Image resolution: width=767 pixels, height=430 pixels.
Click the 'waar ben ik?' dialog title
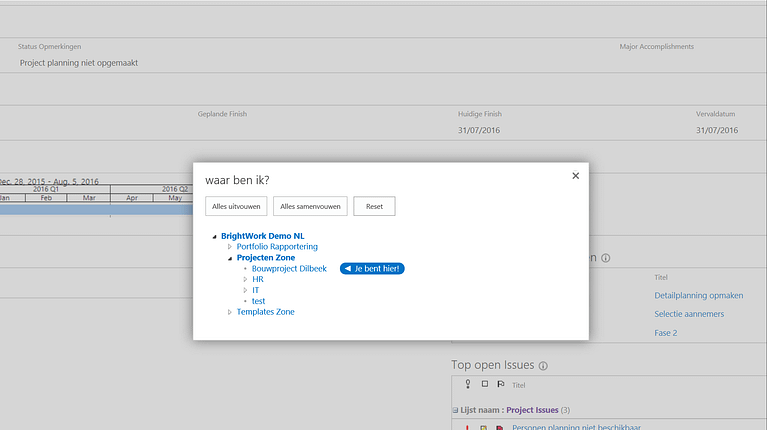coord(237,180)
